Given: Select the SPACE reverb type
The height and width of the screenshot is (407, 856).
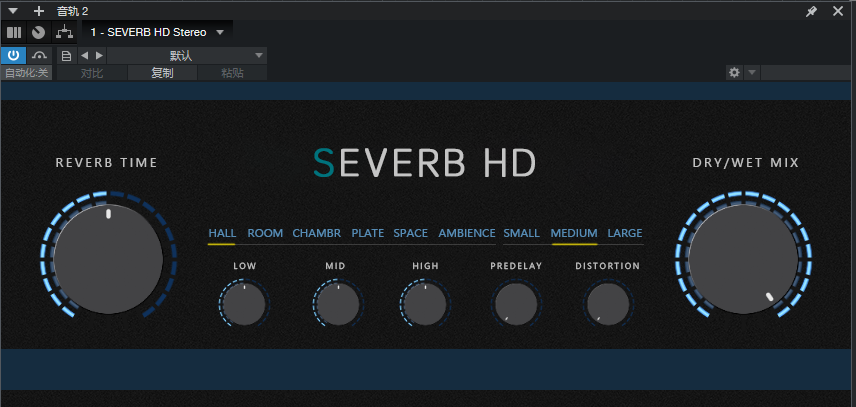Looking at the screenshot, I should 411,234.
